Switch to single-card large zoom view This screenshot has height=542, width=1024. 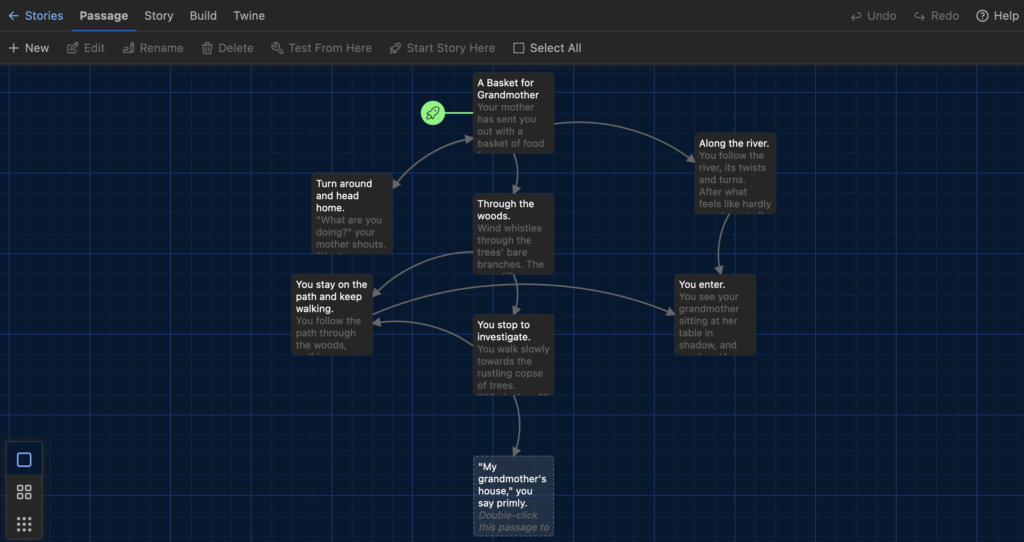(x=24, y=460)
